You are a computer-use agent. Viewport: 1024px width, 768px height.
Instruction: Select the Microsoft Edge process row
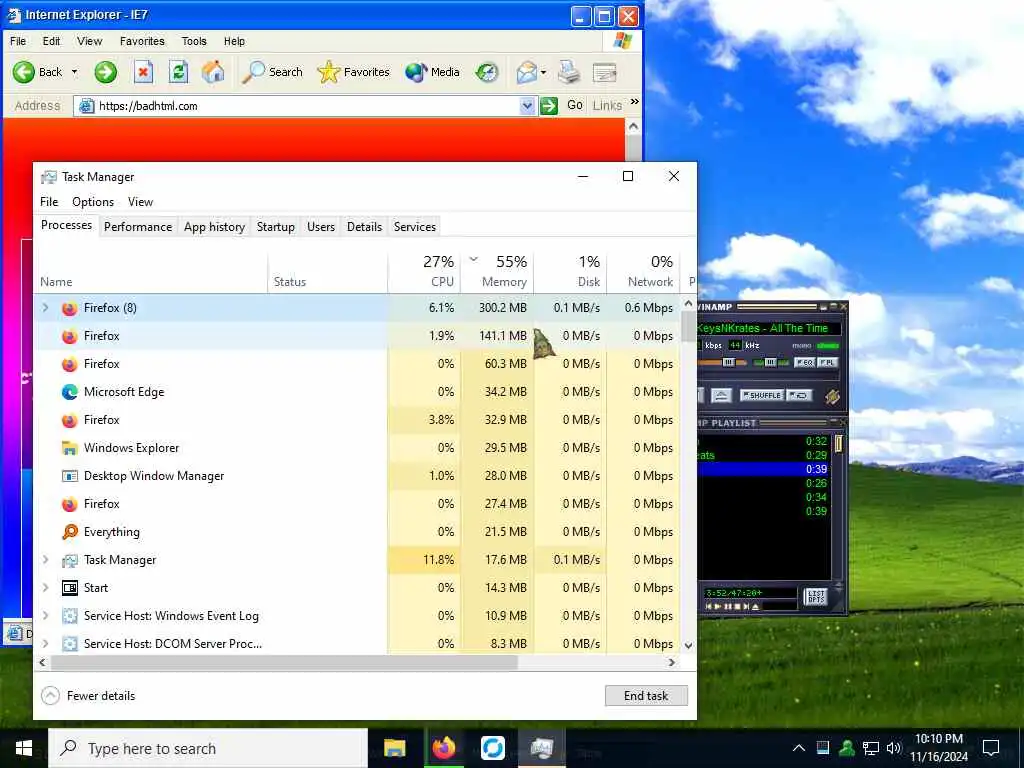click(x=357, y=392)
